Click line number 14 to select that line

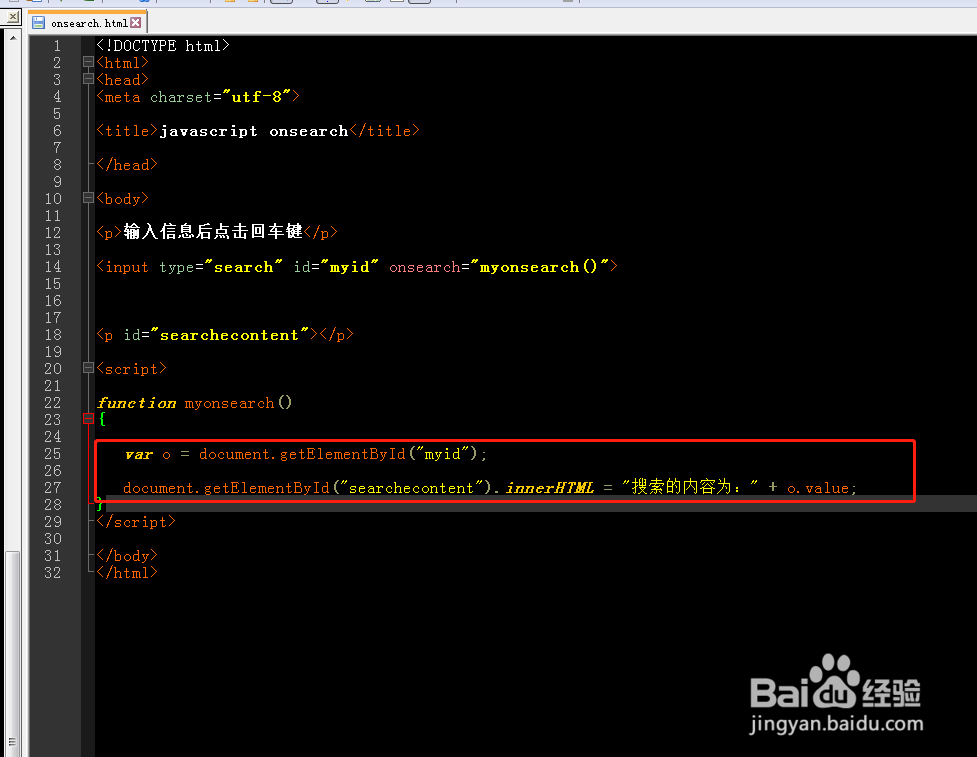(x=52, y=266)
